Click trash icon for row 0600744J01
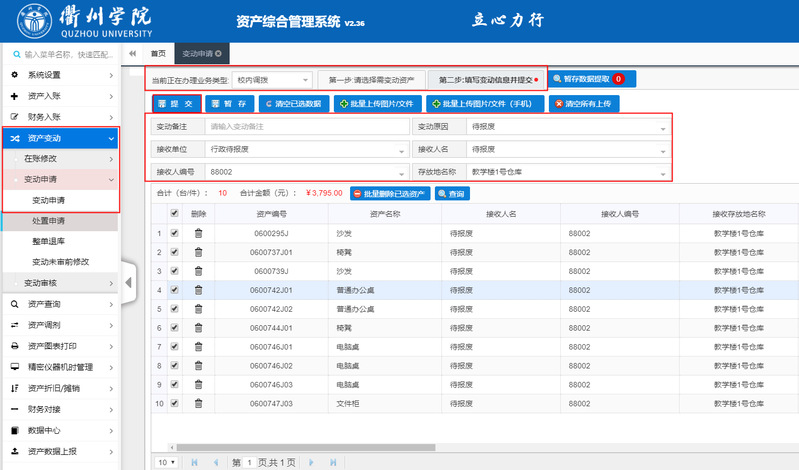 (198, 328)
